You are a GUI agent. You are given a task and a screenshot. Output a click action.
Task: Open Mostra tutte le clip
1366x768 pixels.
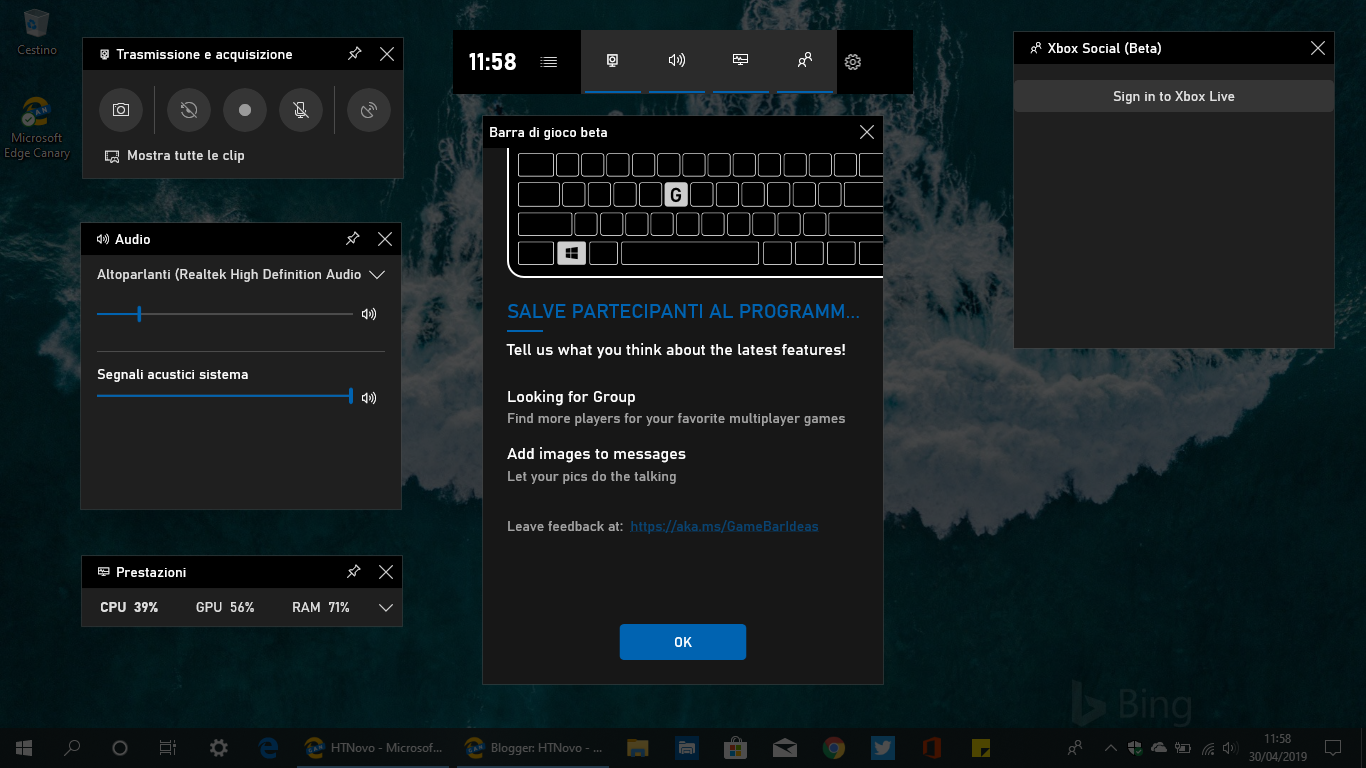[175, 156]
